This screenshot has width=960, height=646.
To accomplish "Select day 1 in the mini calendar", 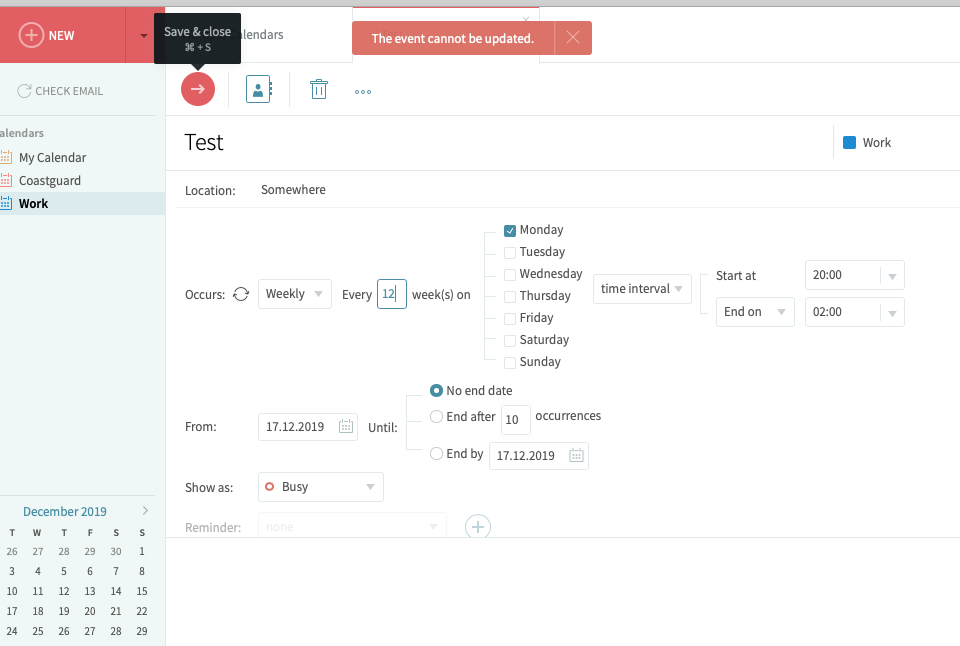I will click(142, 552).
